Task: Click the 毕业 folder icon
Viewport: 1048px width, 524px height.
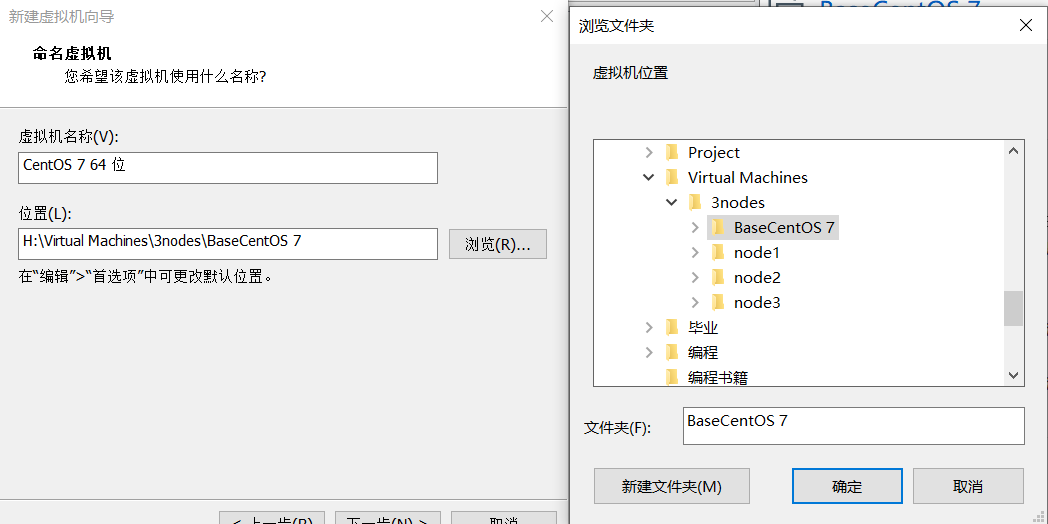Action: pos(672,328)
